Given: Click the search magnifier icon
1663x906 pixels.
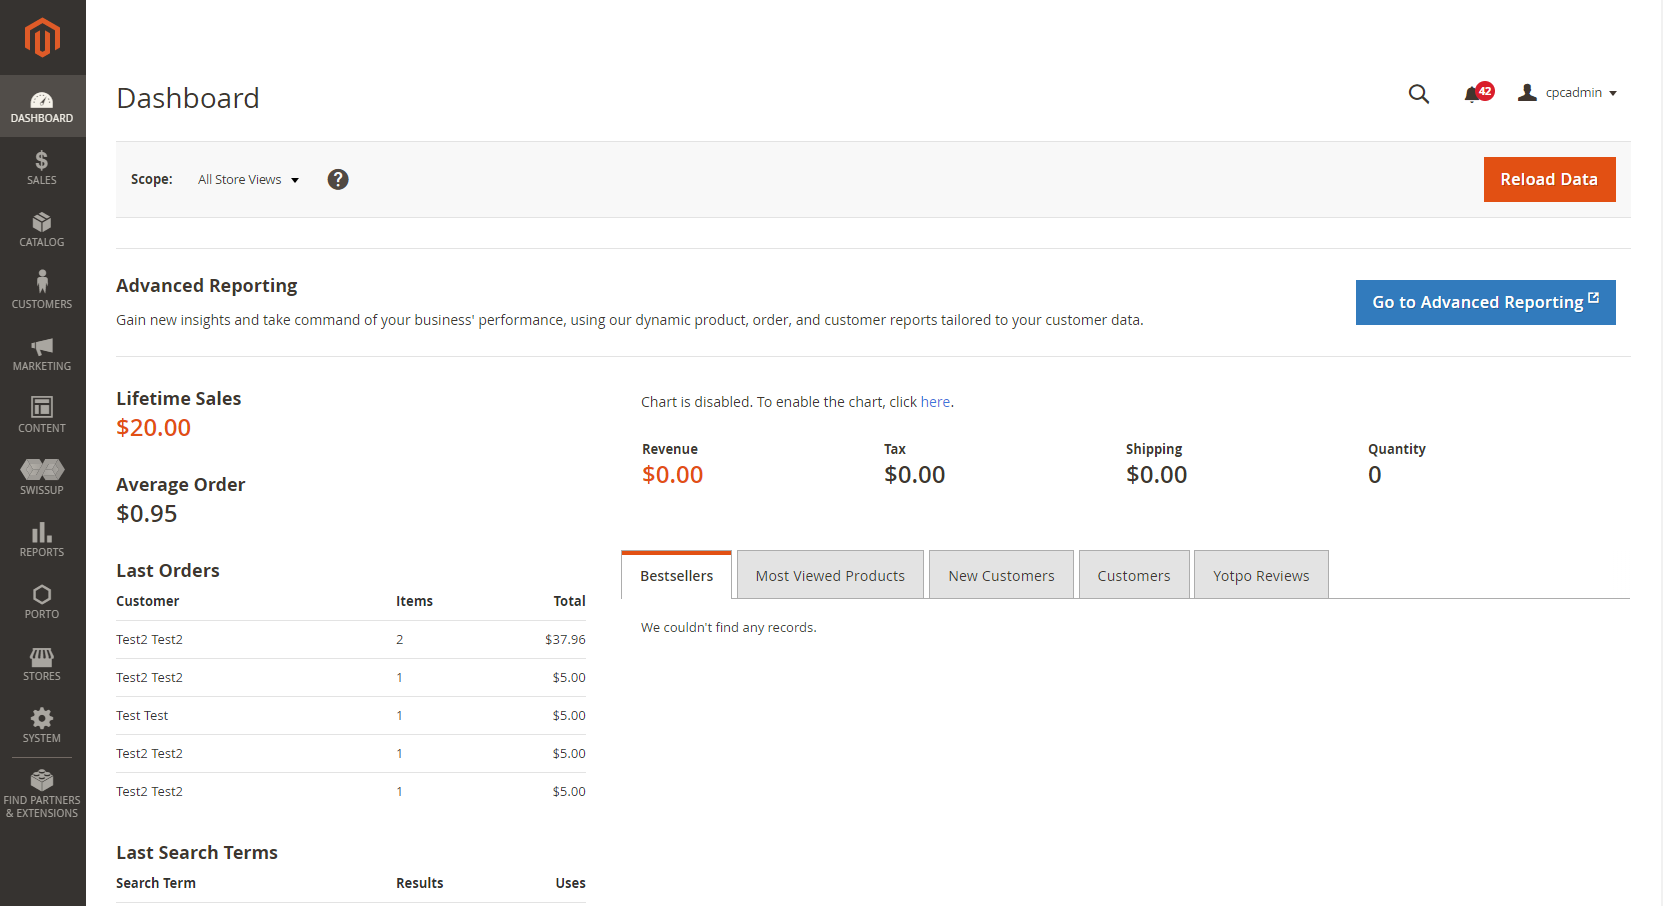Looking at the screenshot, I should 1419,94.
